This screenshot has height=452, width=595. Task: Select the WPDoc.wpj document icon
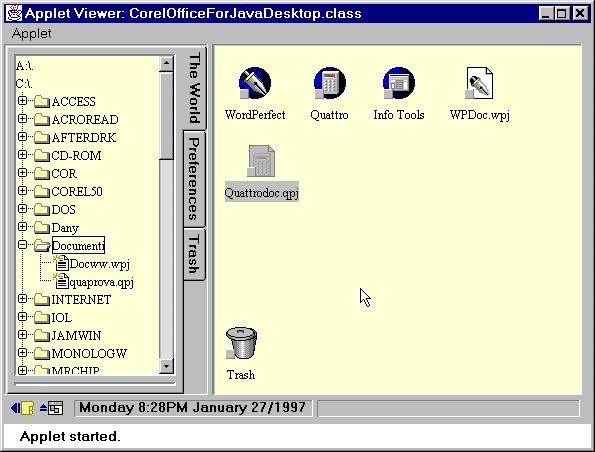(x=479, y=83)
